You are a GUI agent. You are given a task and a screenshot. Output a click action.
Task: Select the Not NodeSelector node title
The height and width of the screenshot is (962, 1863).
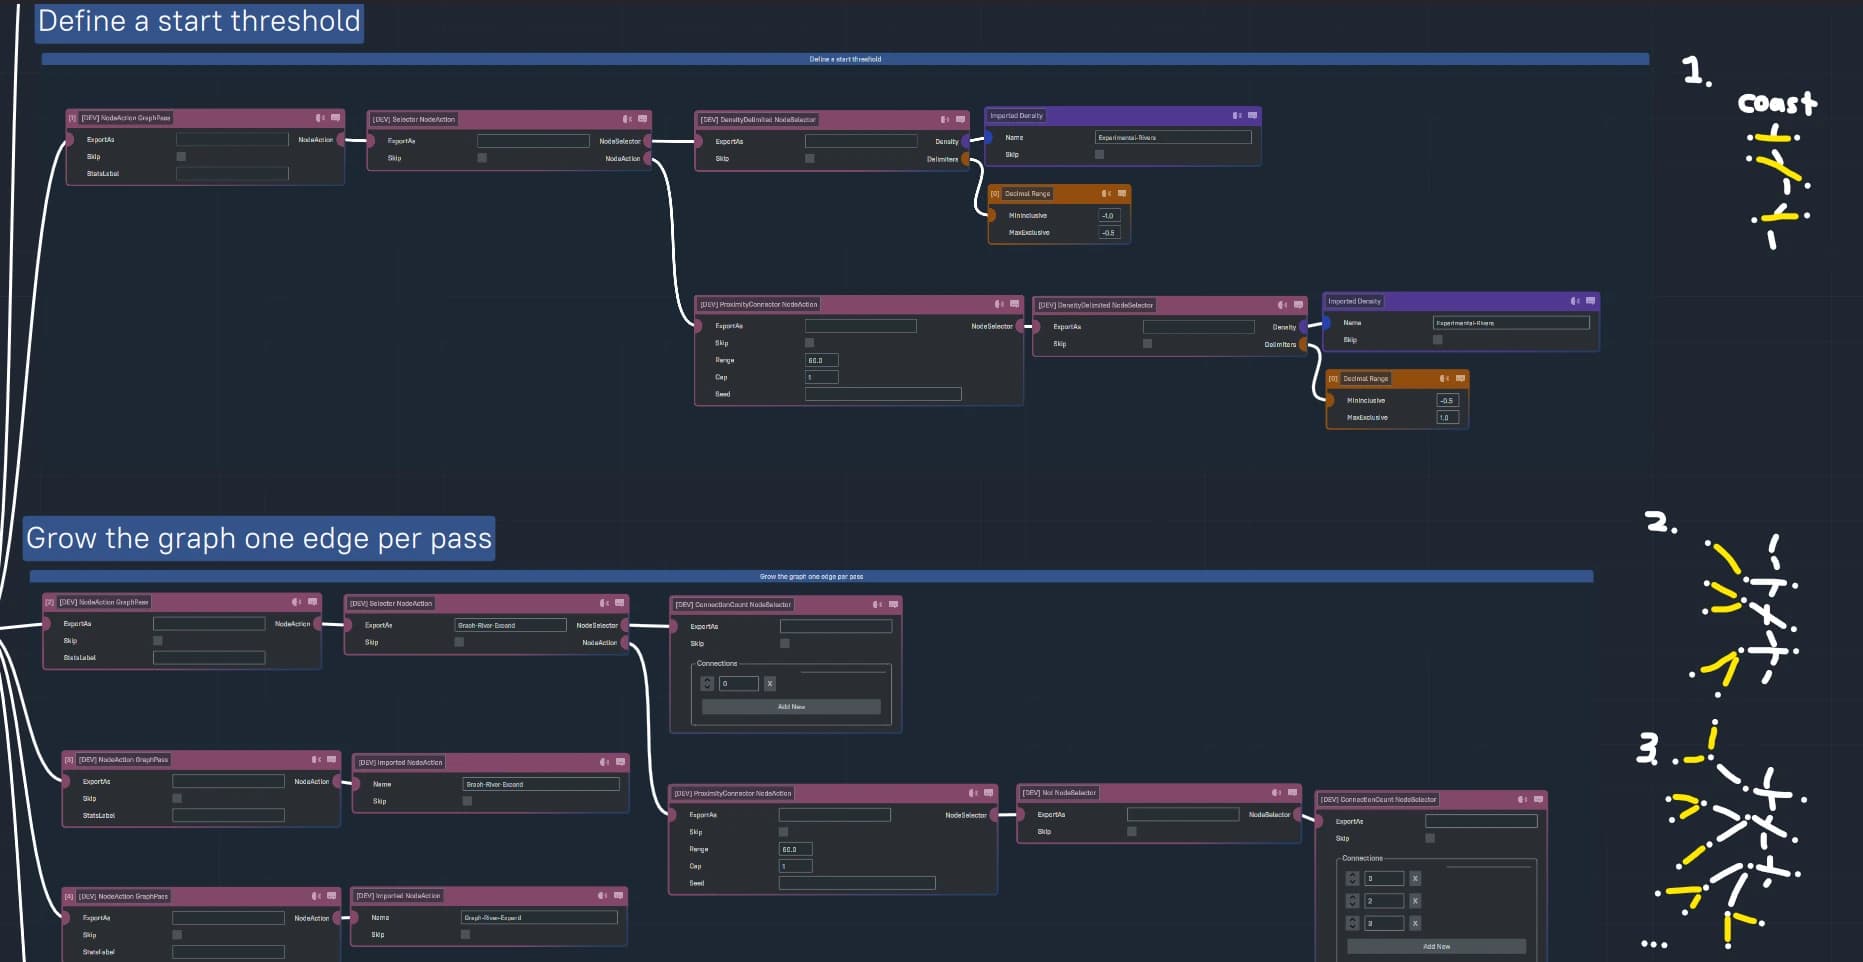tap(1059, 793)
